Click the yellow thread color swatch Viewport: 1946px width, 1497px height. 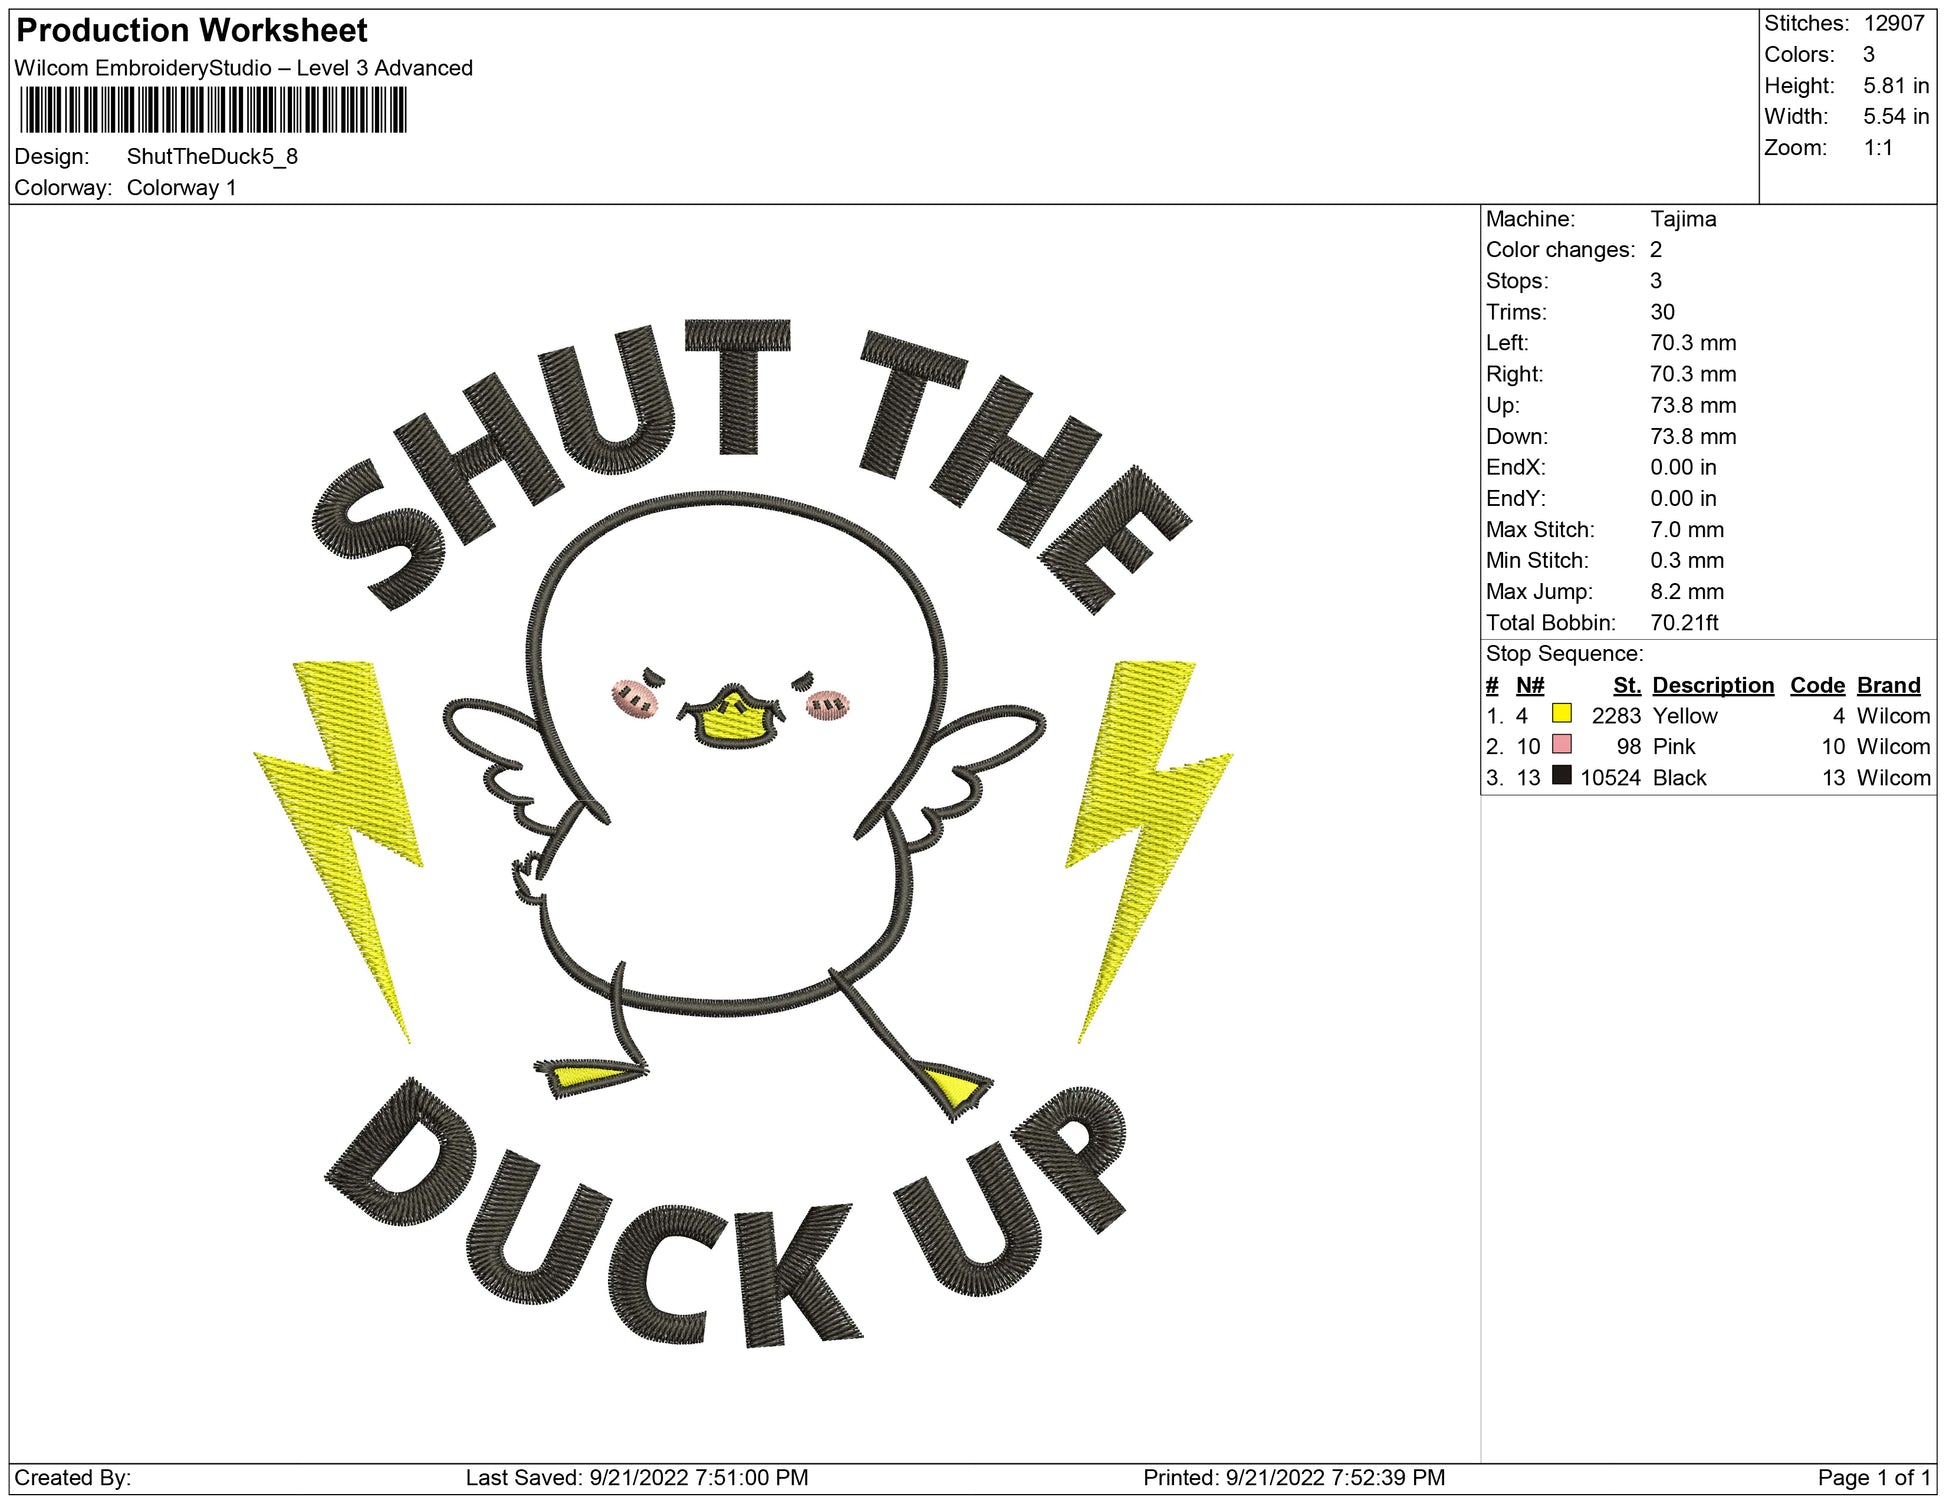1561,713
